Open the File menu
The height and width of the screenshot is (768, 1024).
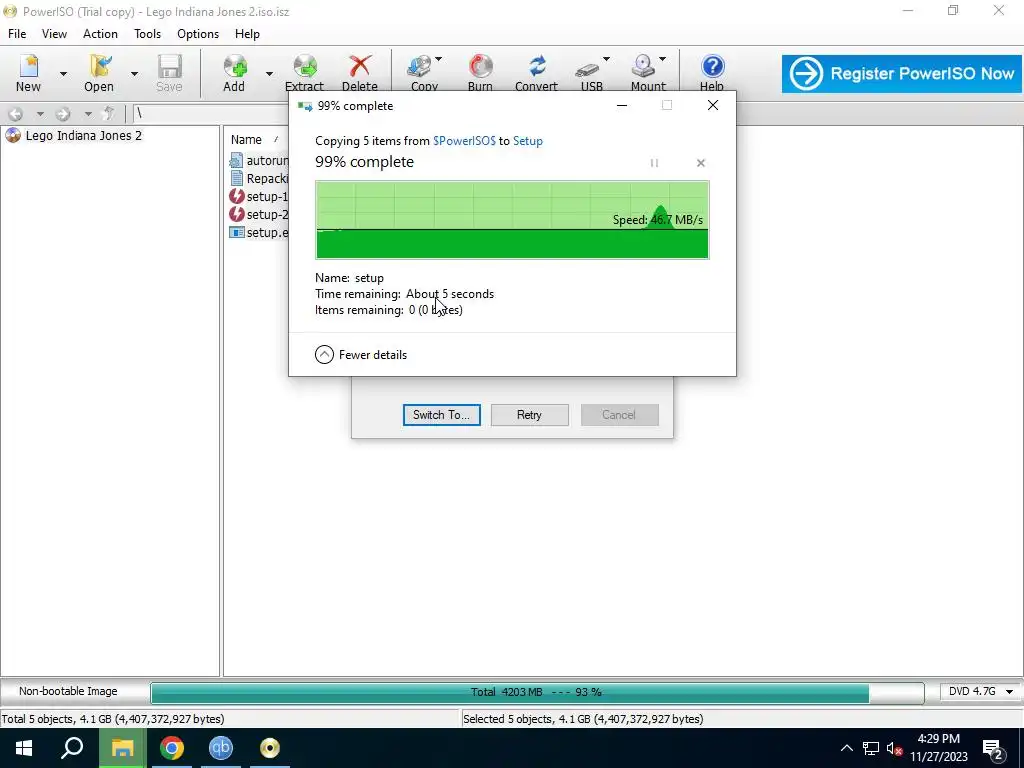click(17, 34)
